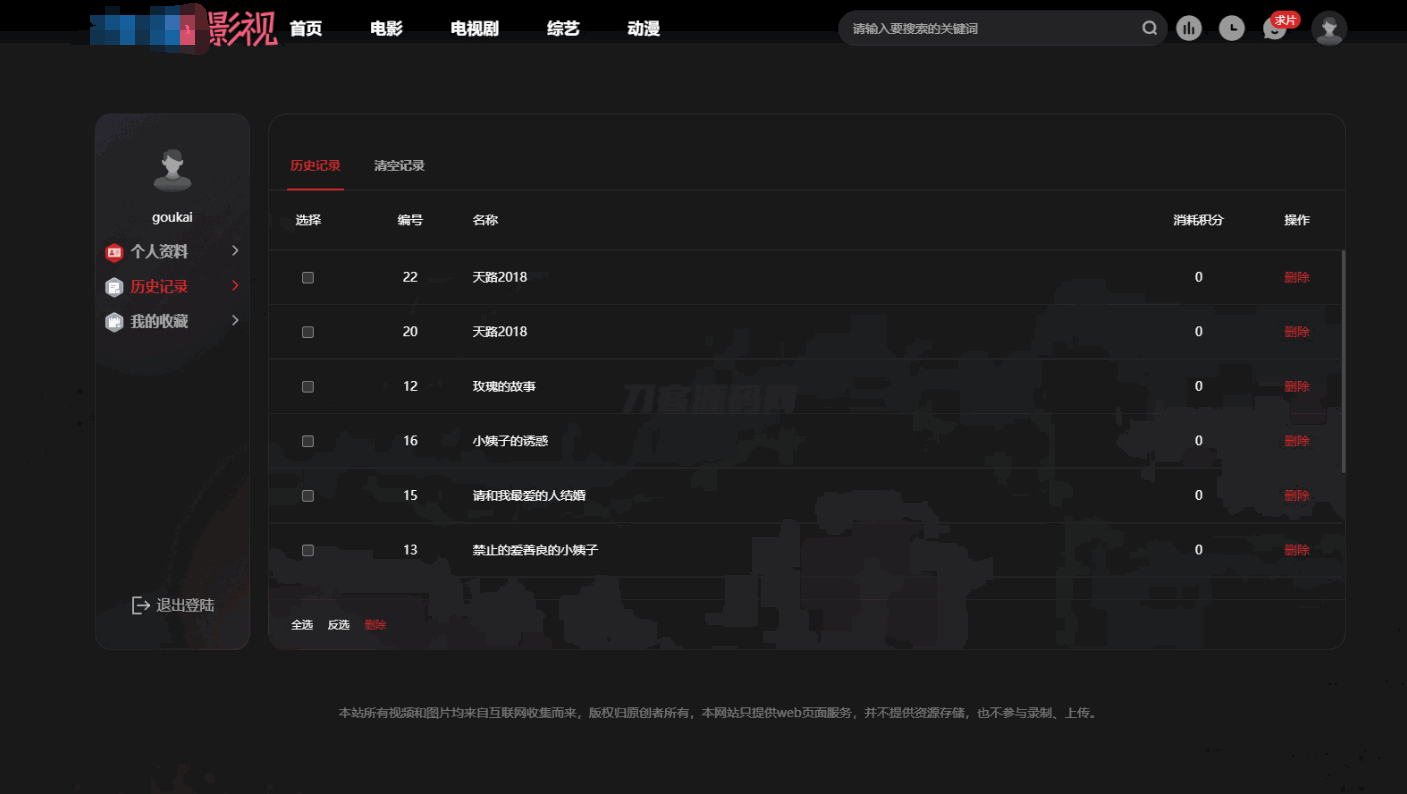Click the 退出登陆 logout icon
The height and width of the screenshot is (794, 1407).
pyautogui.click(x=141, y=605)
